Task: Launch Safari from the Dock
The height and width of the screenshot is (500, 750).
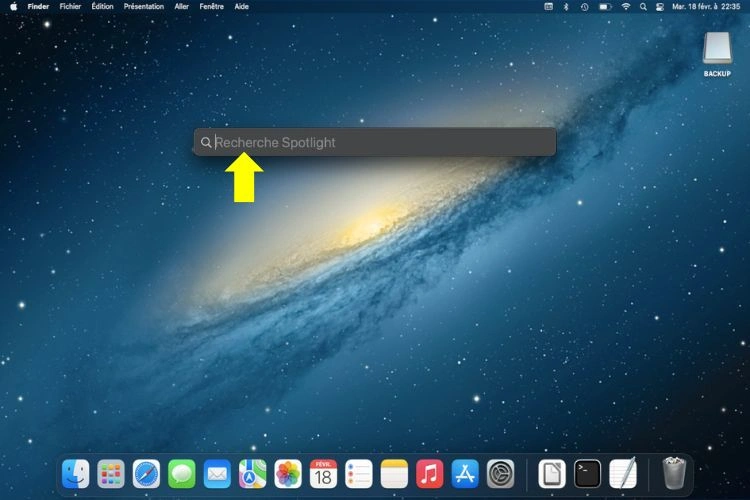Action: click(x=146, y=474)
